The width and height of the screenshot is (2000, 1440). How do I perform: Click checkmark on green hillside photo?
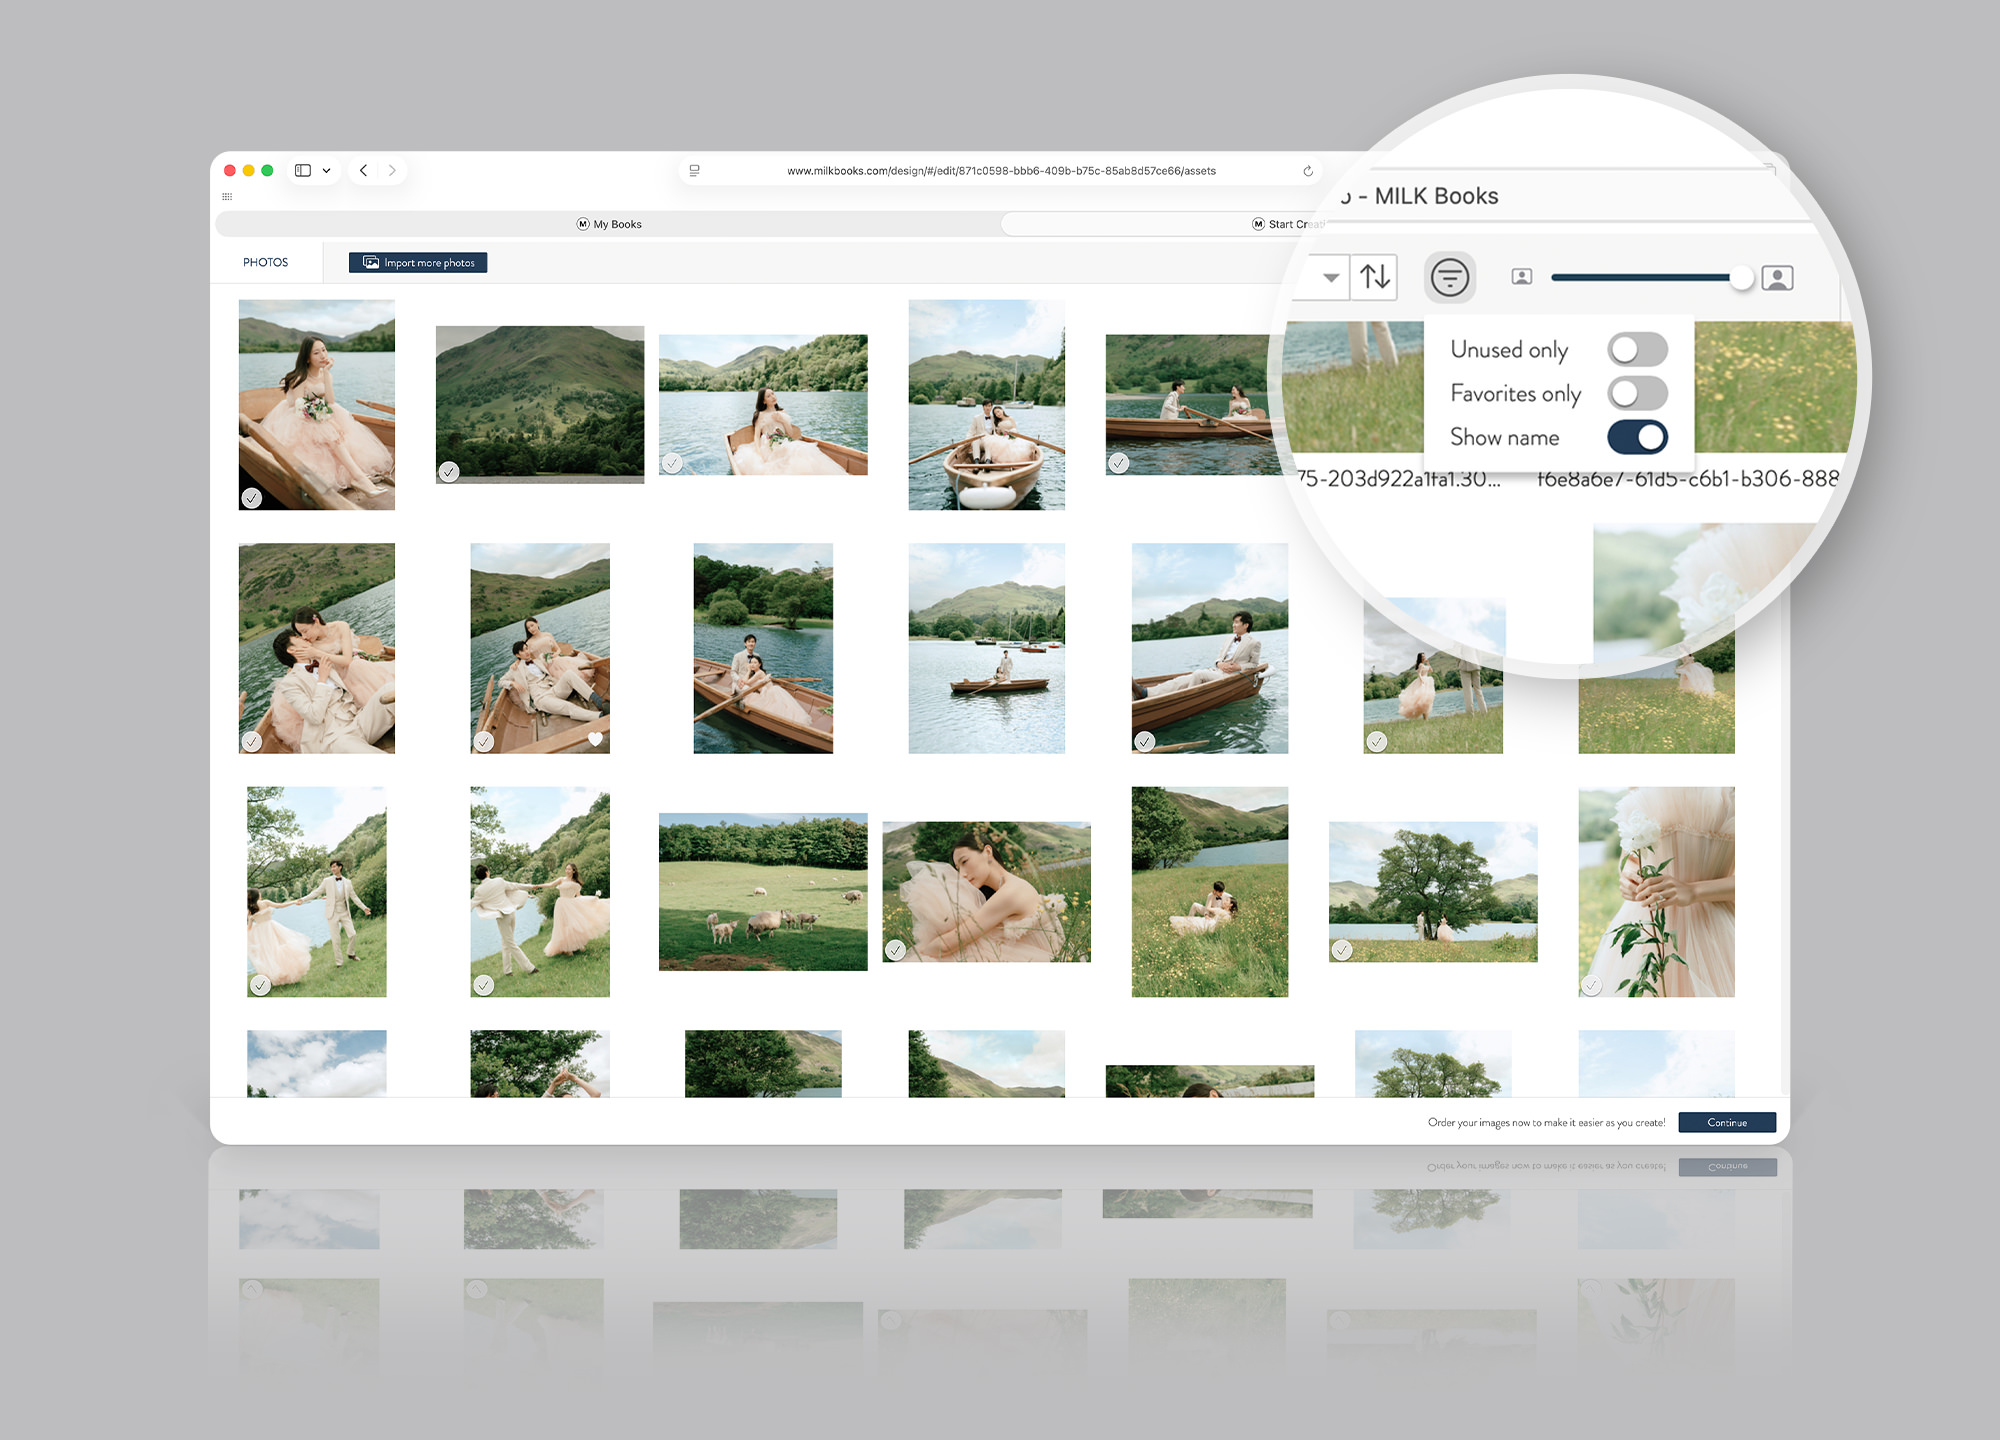pos(449,472)
